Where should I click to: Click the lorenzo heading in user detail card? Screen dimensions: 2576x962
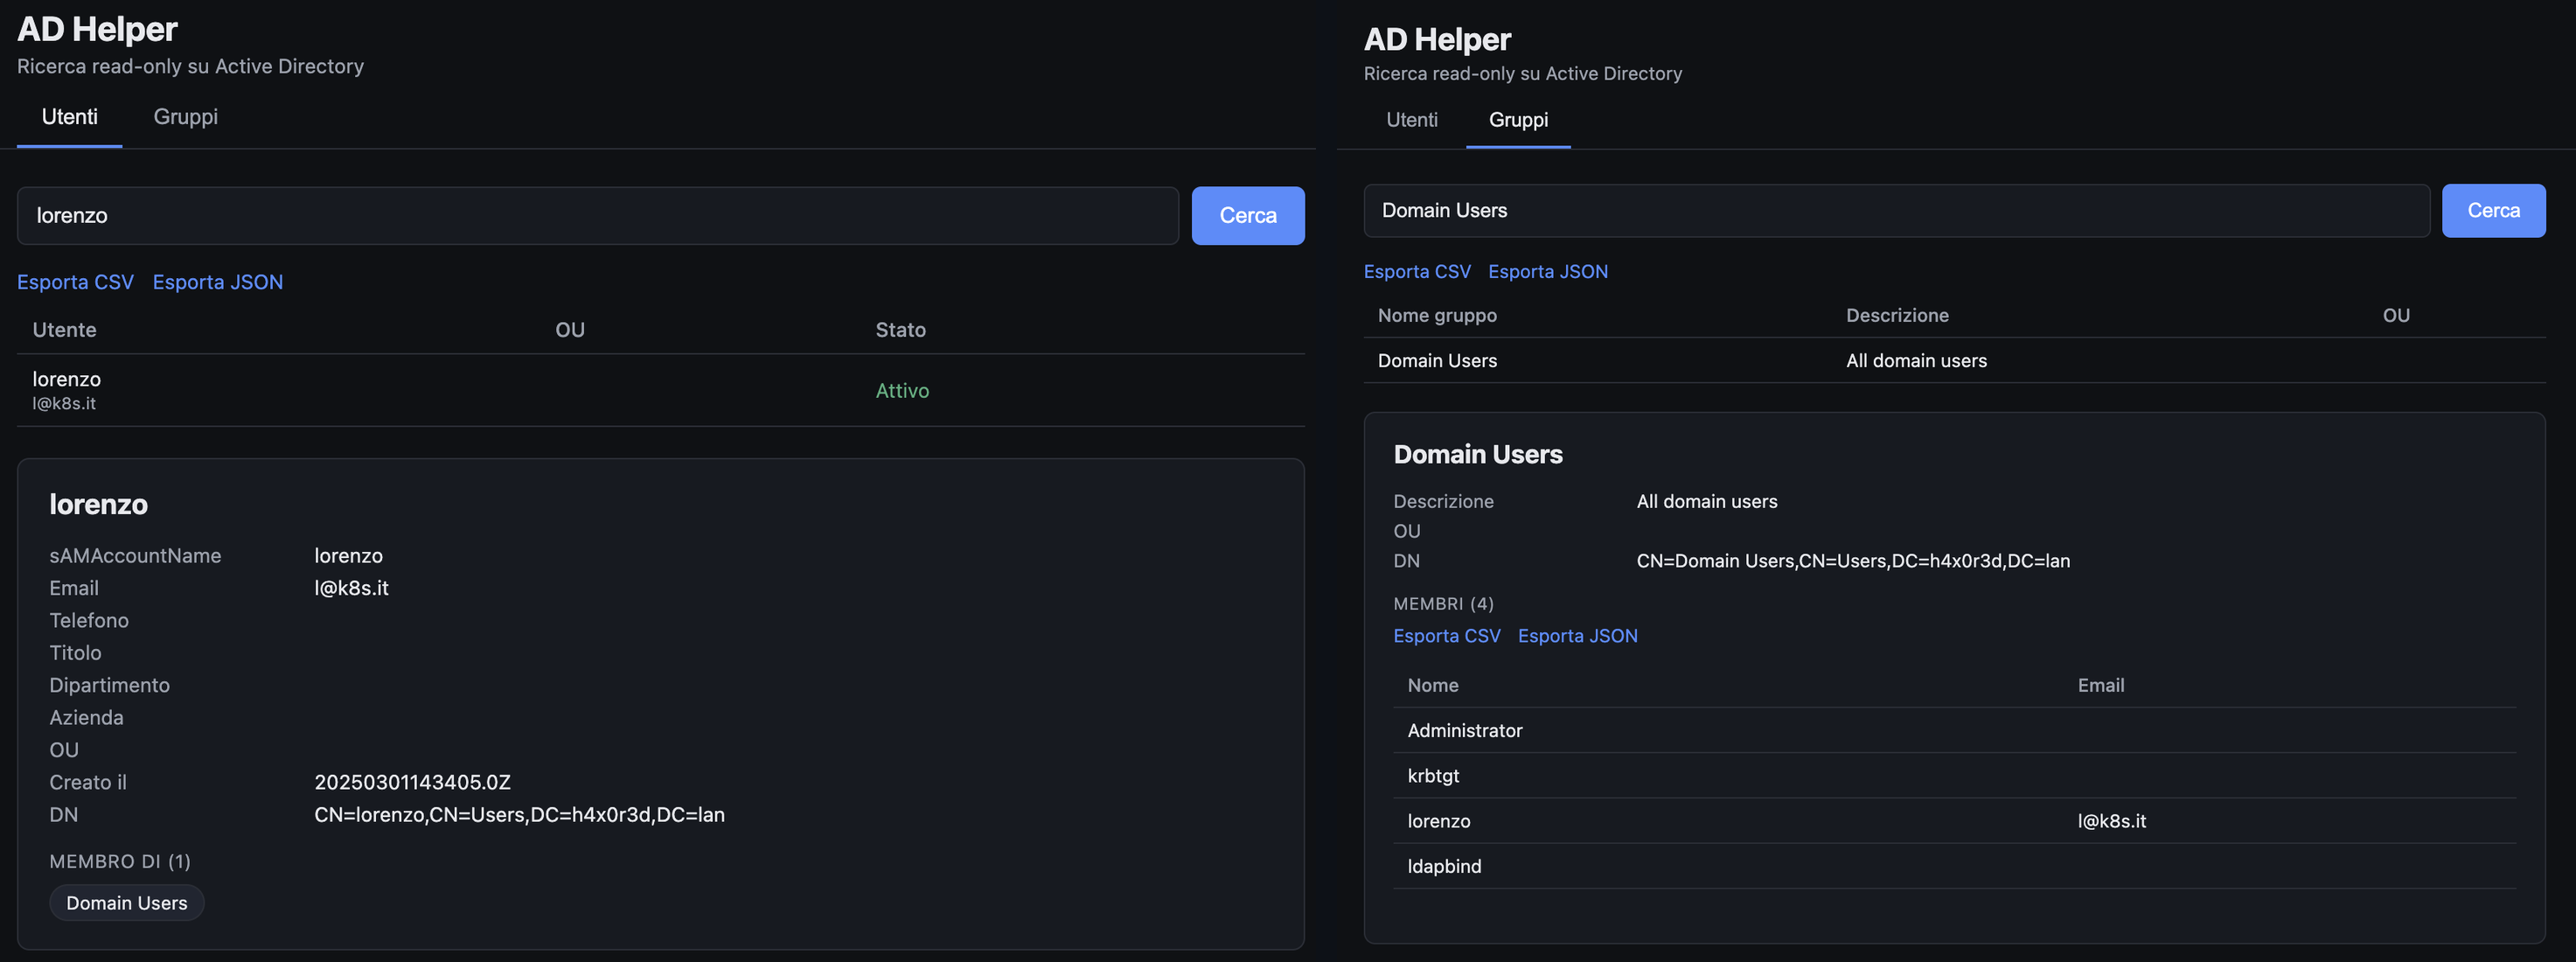(x=99, y=505)
